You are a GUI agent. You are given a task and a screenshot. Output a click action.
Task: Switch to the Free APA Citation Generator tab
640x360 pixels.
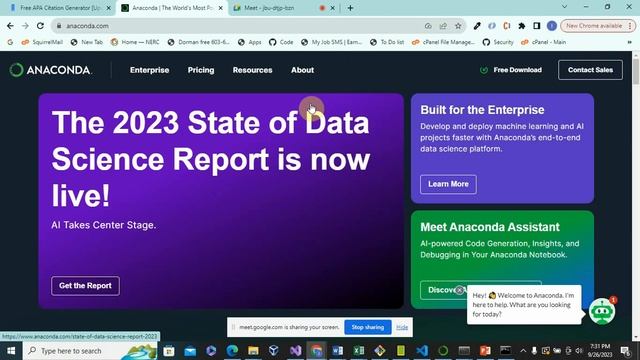click(x=60, y=8)
